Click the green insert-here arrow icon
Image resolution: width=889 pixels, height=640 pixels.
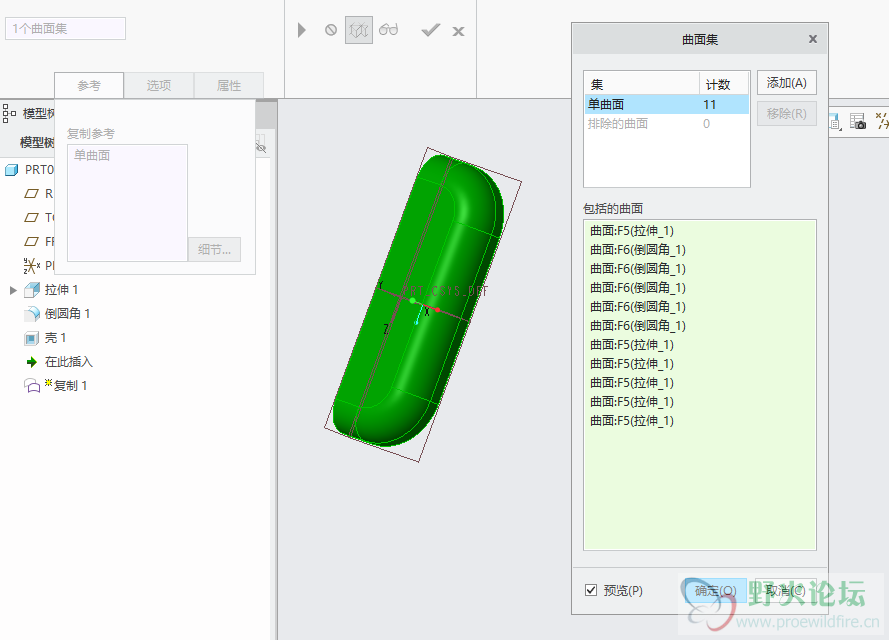point(32,362)
